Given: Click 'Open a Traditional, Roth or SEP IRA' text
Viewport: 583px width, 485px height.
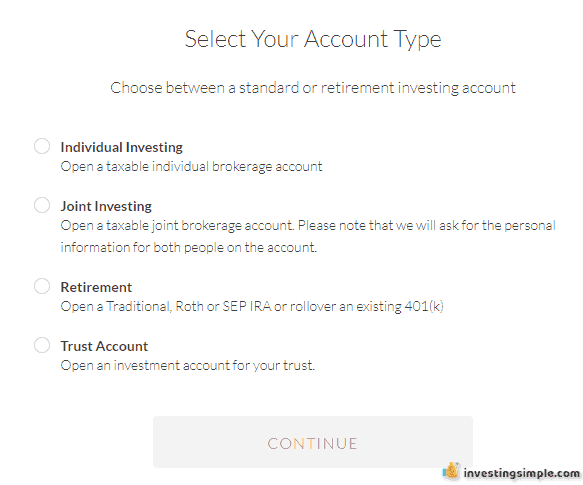Looking at the screenshot, I should click(166, 306).
